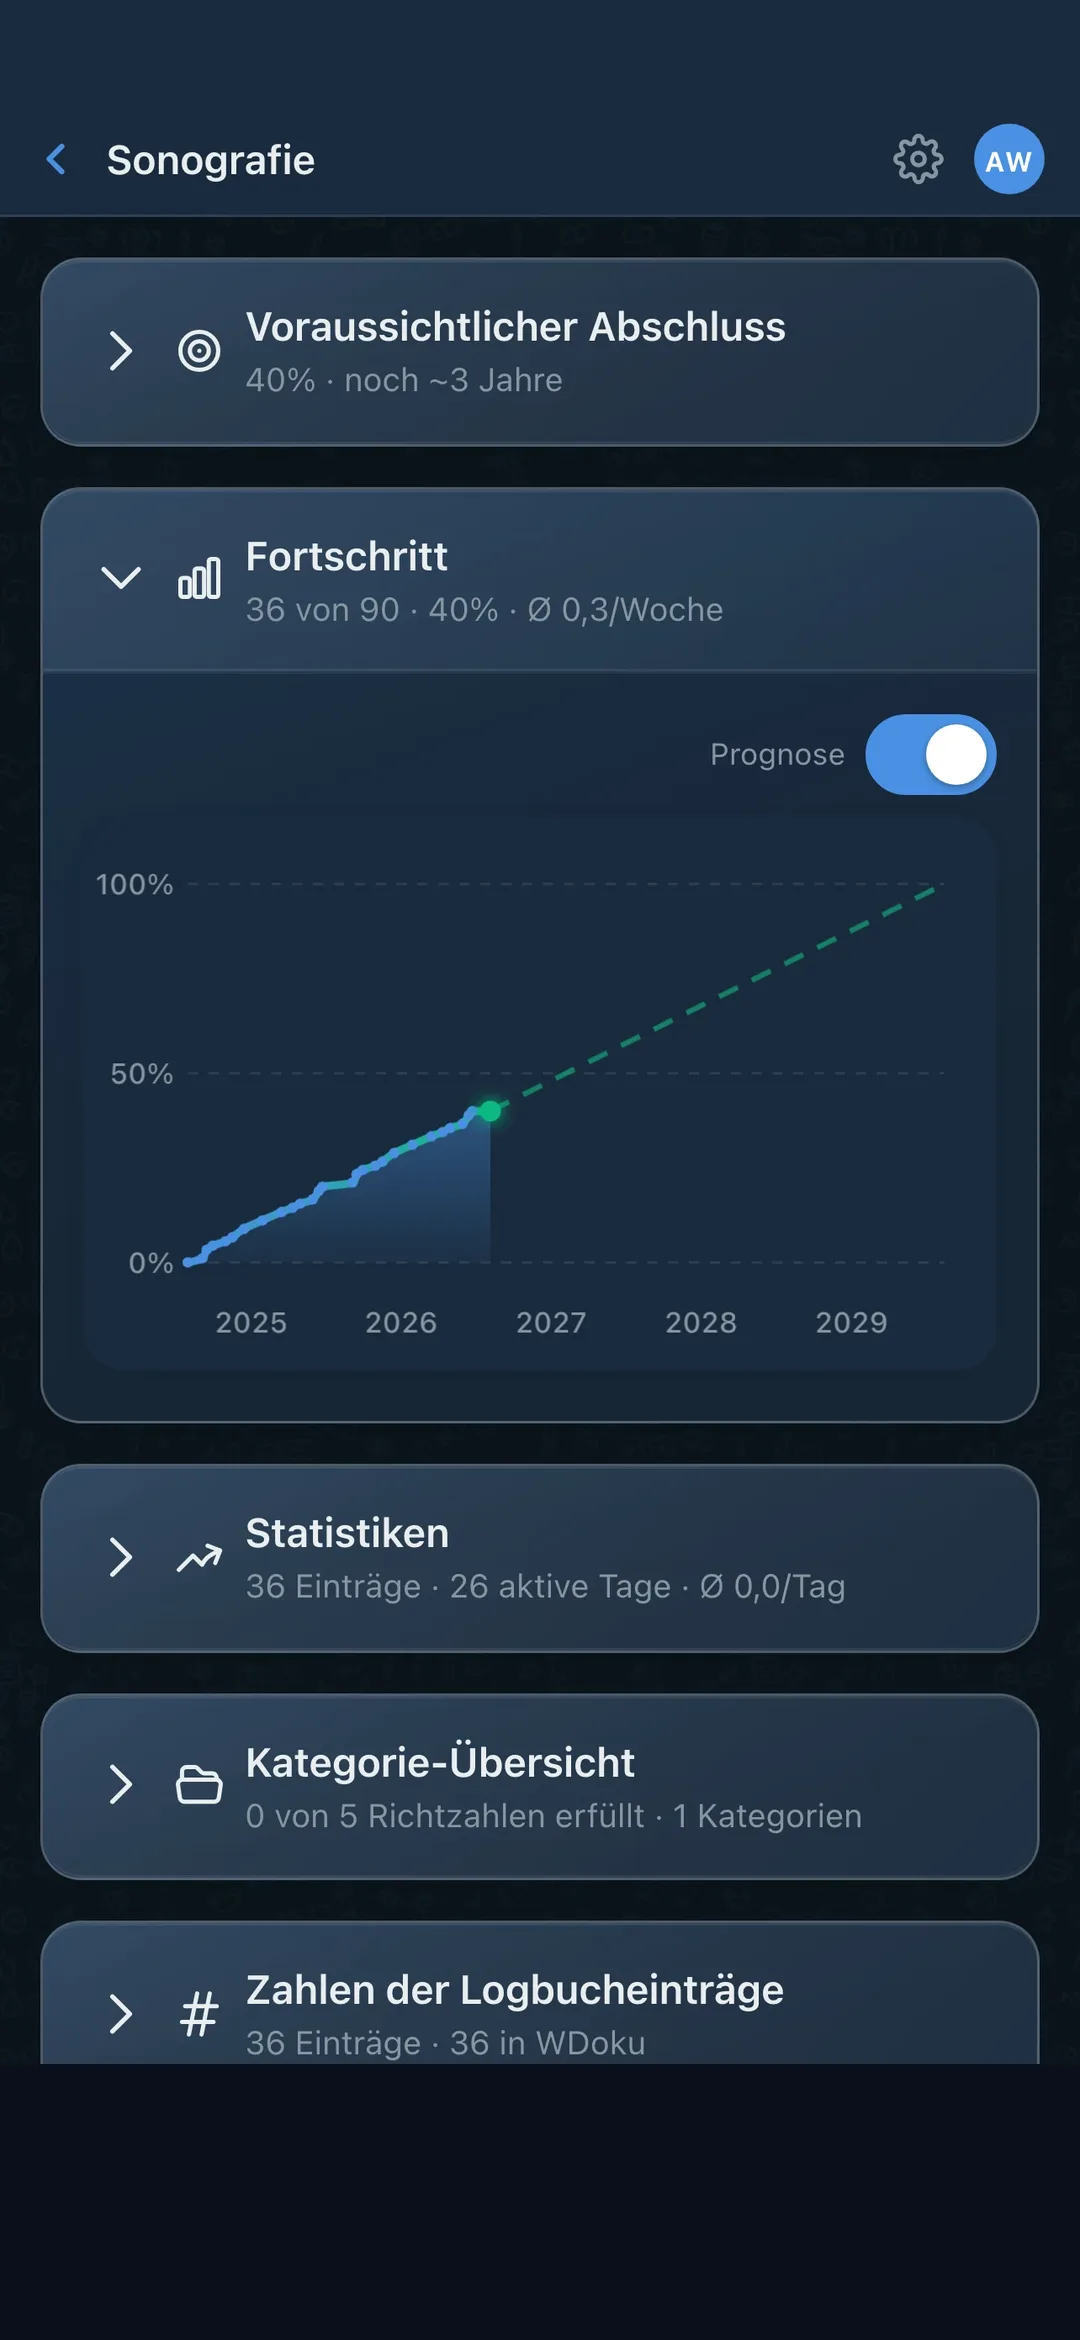Viewport: 1080px width, 2340px height.
Task: Tap the target icon beside Voraussichtlicher Abschluss
Action: 199,351
